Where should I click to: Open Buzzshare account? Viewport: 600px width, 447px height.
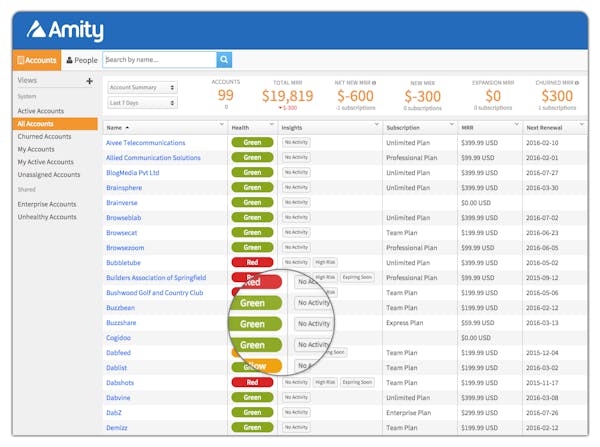[x=121, y=323]
